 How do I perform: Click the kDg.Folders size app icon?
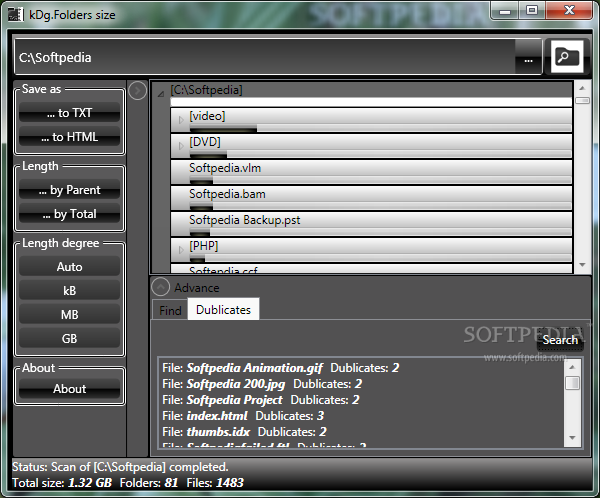[16, 15]
